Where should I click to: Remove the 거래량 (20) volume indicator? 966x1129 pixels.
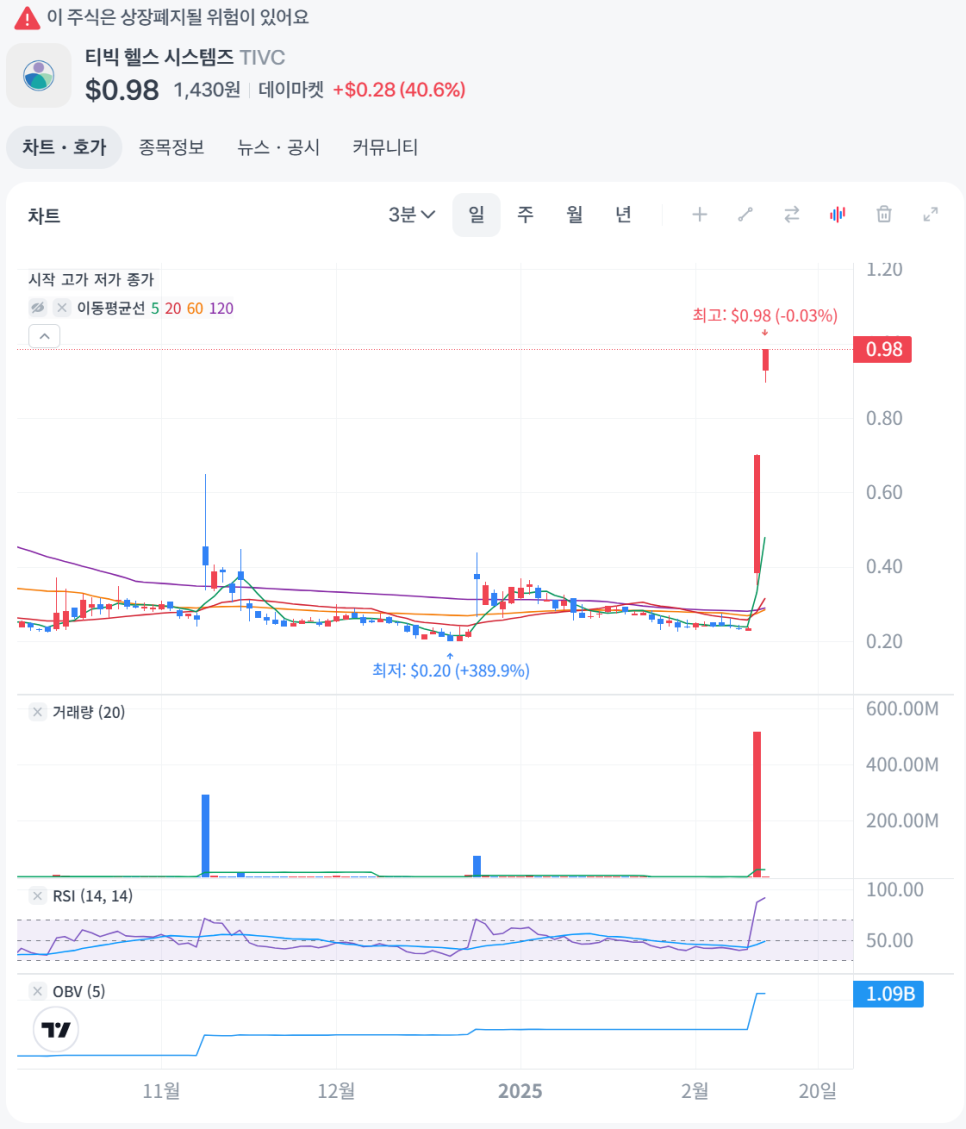click(37, 712)
